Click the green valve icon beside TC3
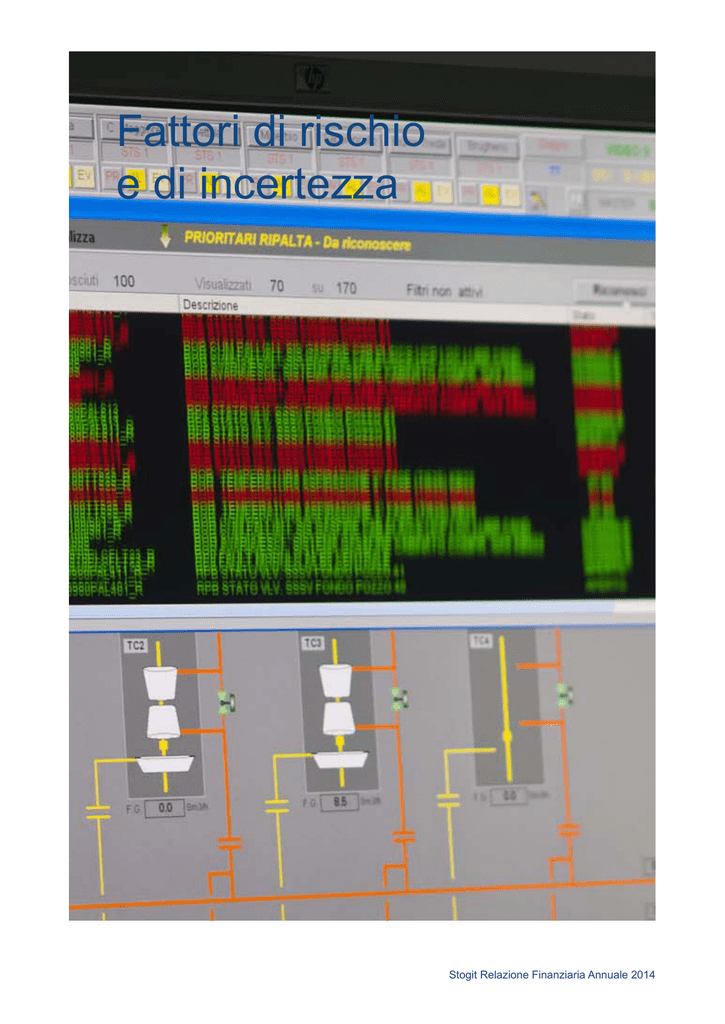 click(x=399, y=697)
